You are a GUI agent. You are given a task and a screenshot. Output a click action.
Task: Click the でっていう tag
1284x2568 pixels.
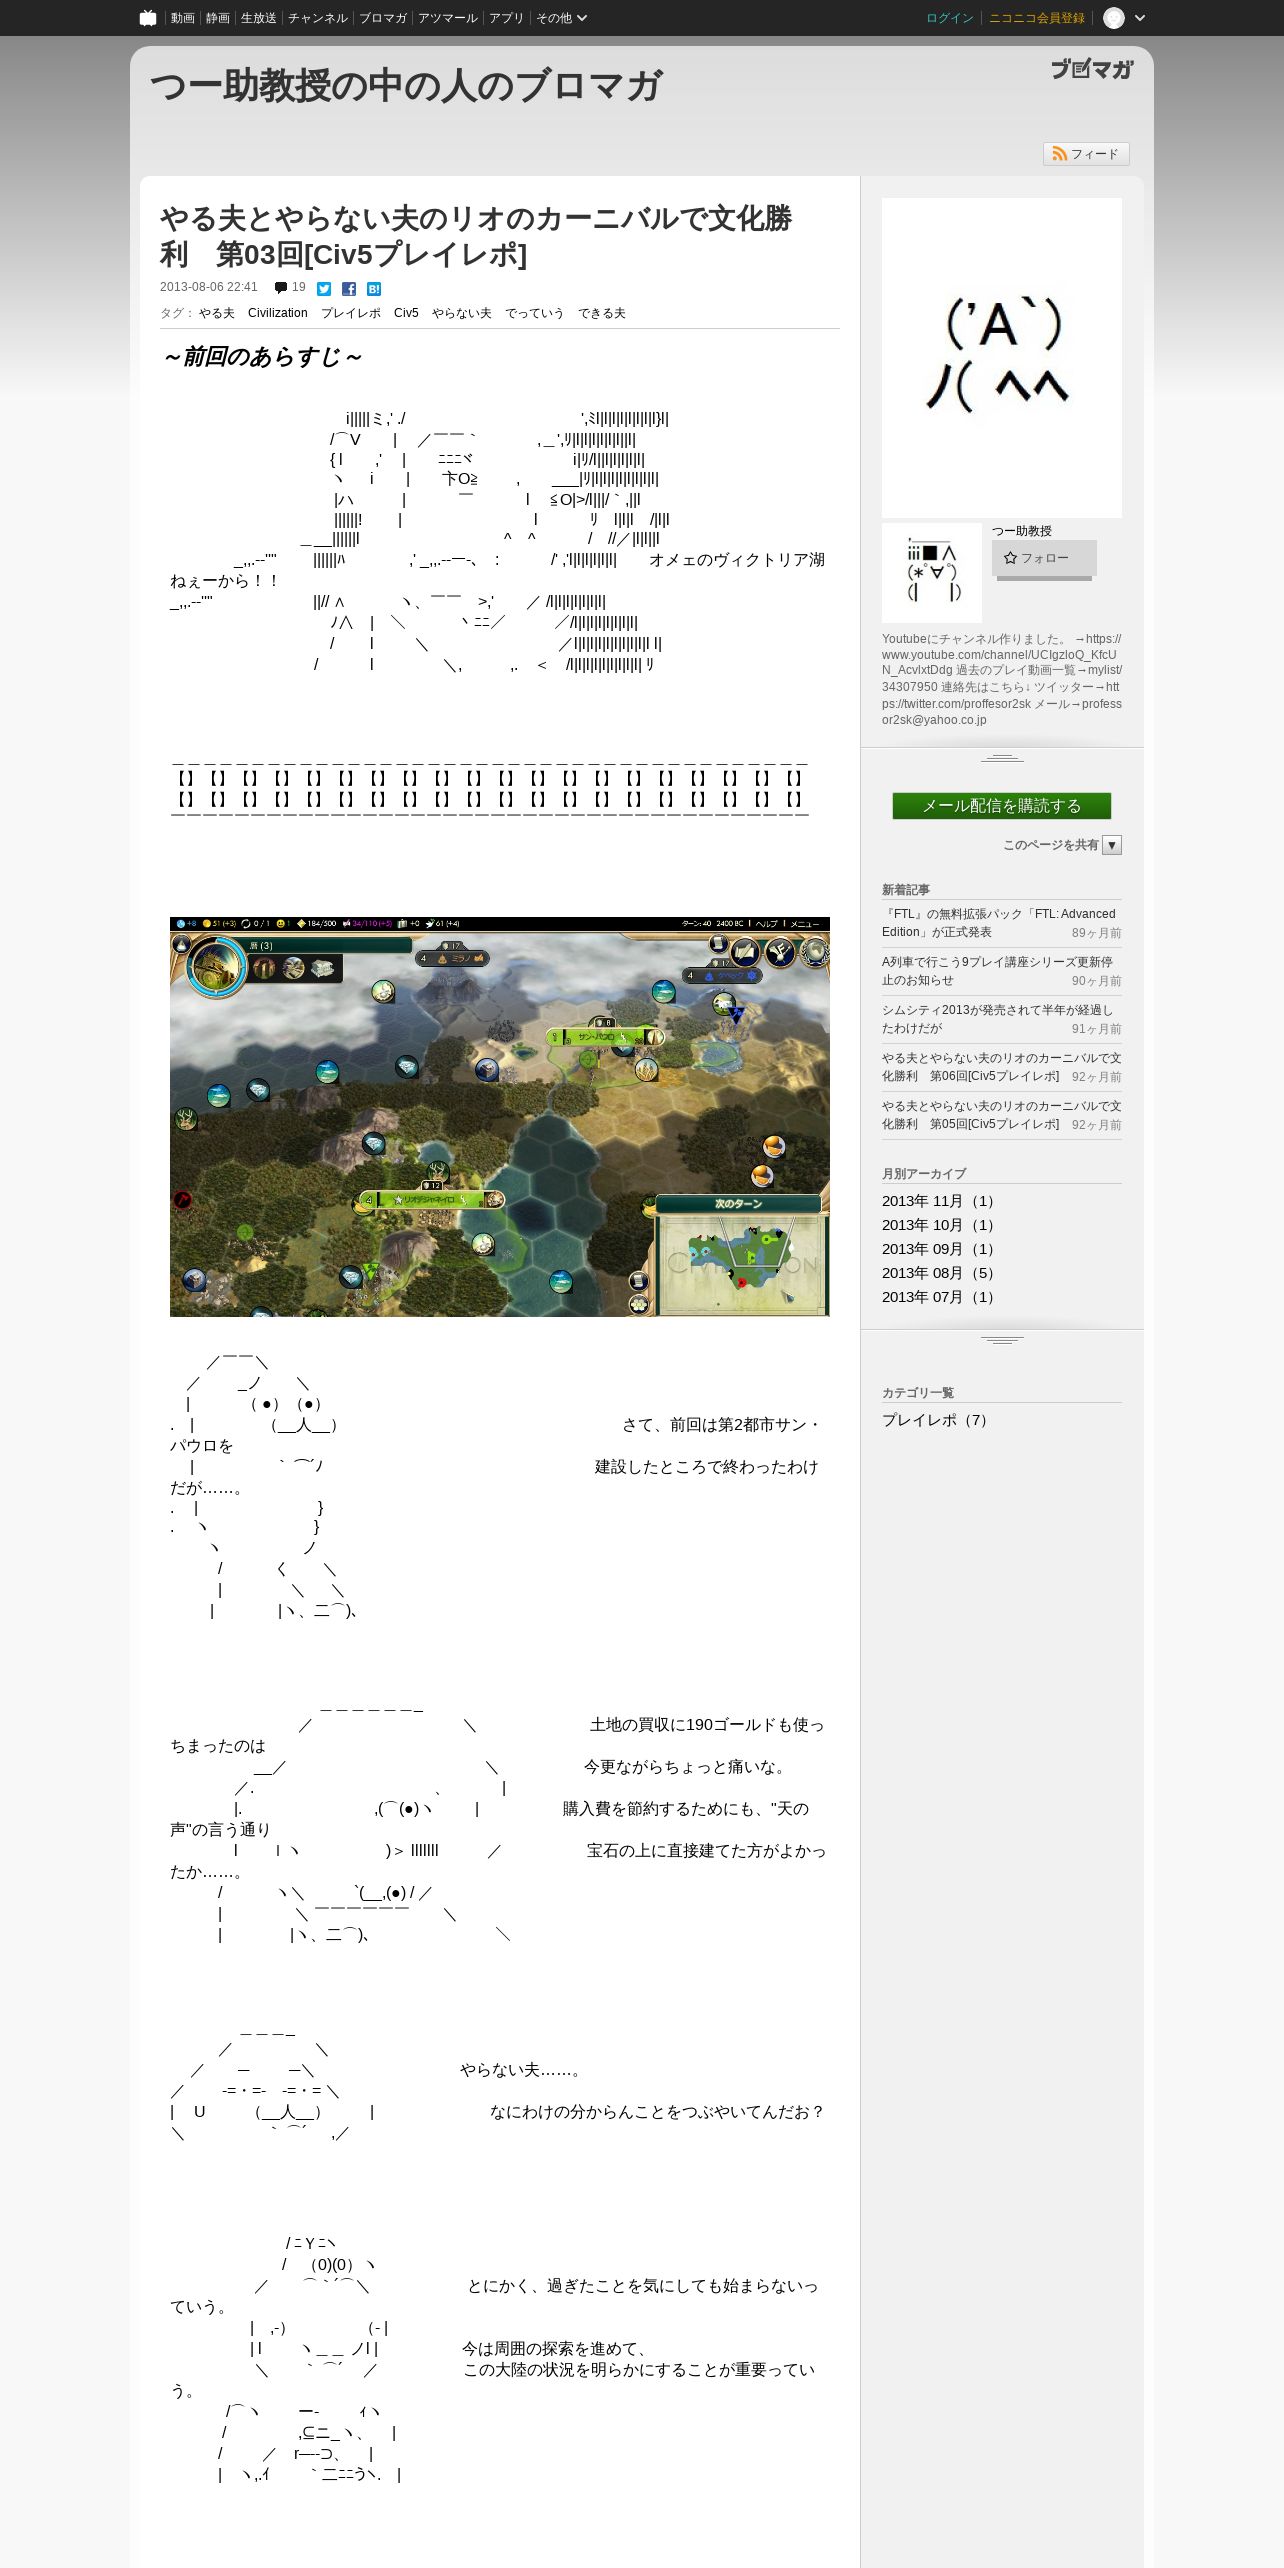coord(535,313)
